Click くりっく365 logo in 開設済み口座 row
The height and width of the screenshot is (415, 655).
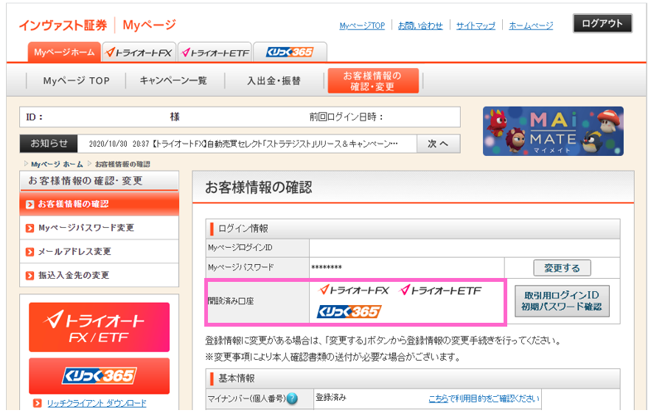(x=349, y=311)
